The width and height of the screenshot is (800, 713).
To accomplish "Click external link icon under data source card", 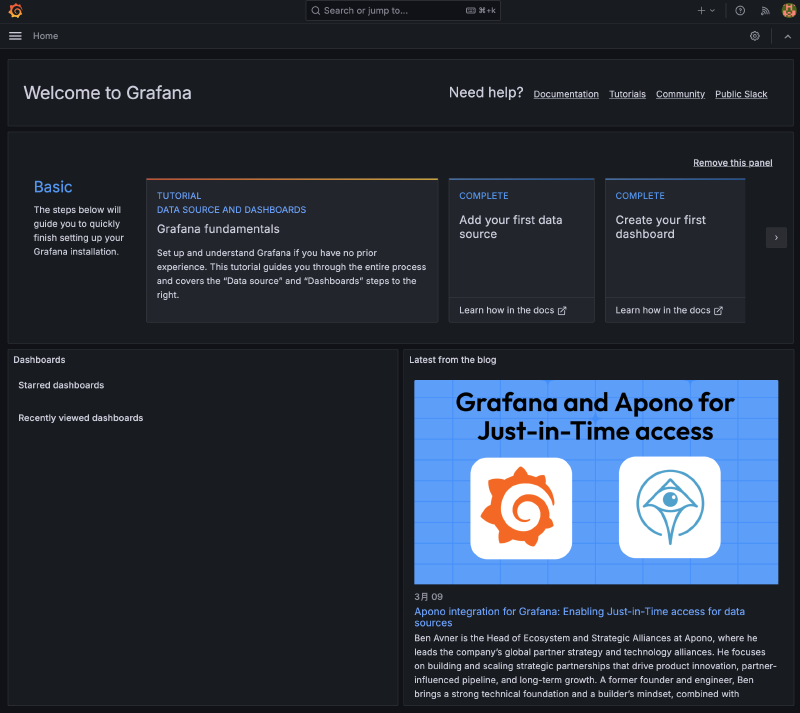I will tap(562, 311).
